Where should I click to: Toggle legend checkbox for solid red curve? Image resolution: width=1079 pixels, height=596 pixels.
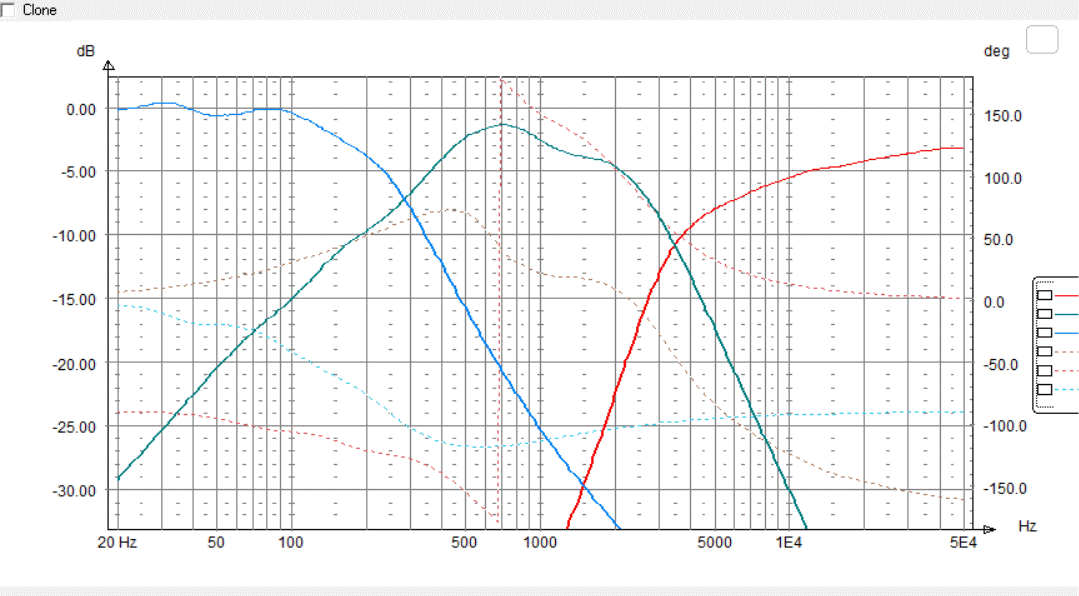[x=1045, y=295]
